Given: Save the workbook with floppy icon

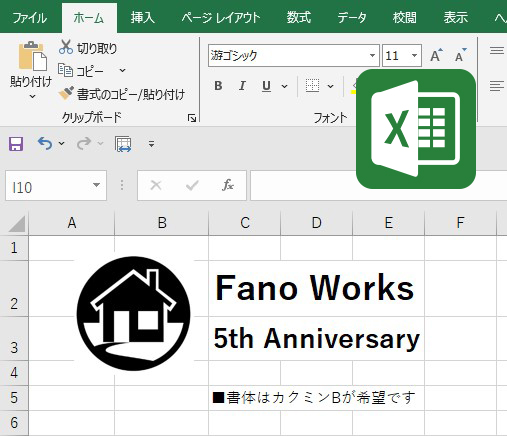Looking at the screenshot, I should coord(16,144).
